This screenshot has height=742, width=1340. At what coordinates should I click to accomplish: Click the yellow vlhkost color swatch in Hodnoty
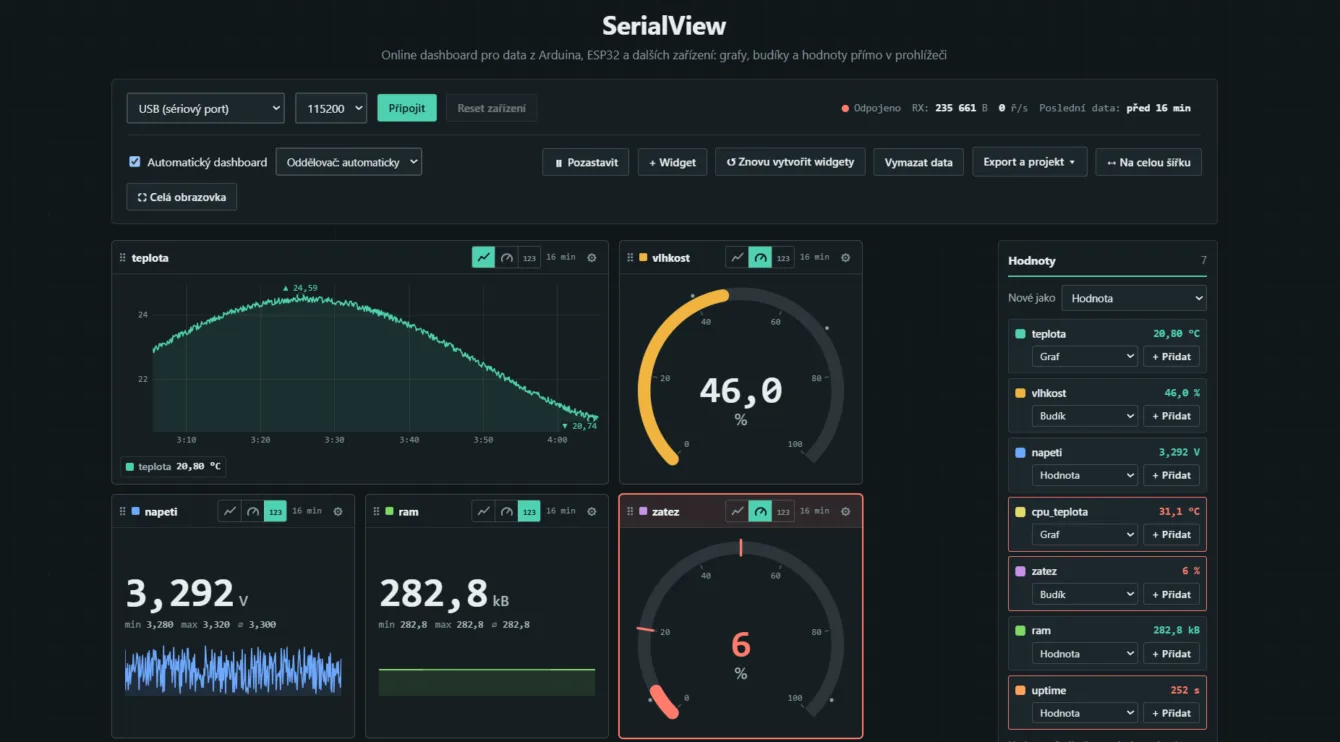1020,393
